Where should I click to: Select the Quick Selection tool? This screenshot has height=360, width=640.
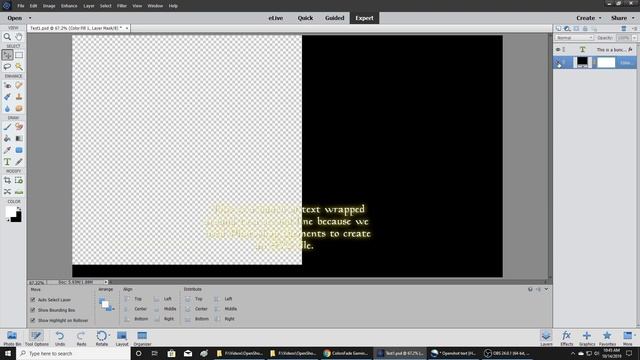pos(19,66)
